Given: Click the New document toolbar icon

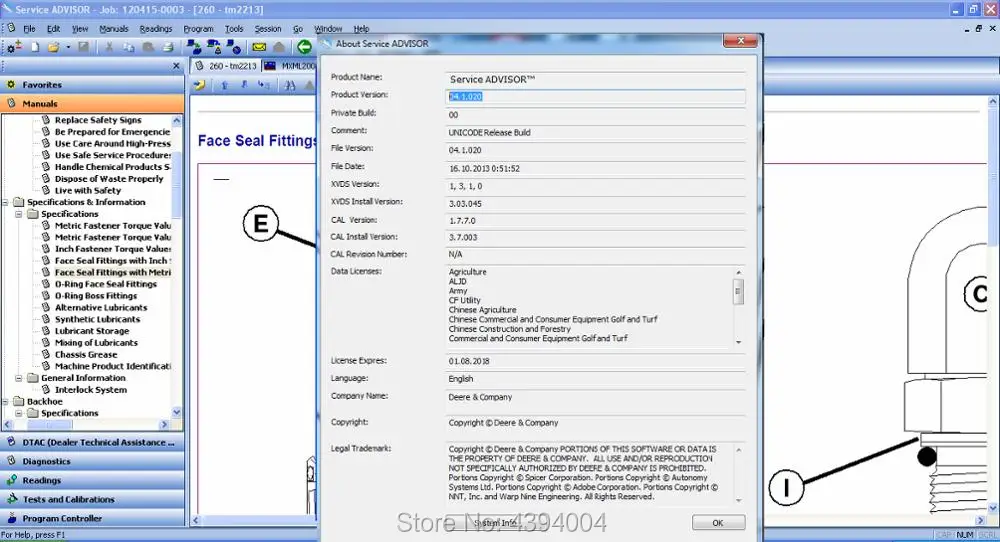Looking at the screenshot, I should click(x=36, y=47).
